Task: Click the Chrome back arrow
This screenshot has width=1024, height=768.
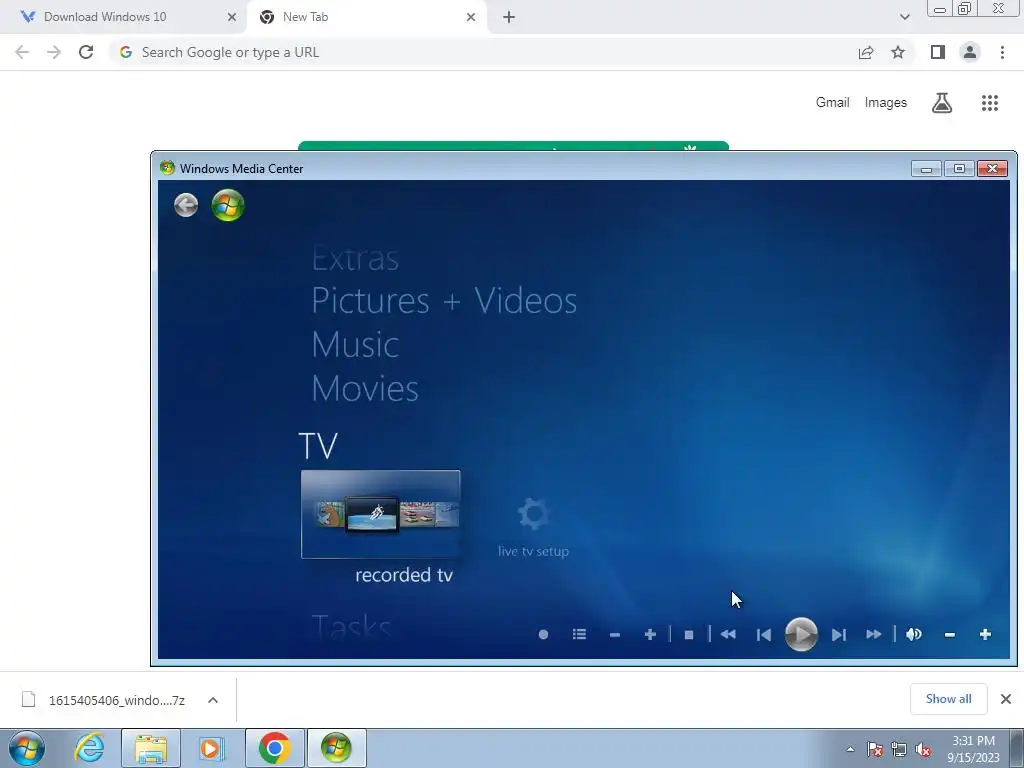Action: pos(22,52)
